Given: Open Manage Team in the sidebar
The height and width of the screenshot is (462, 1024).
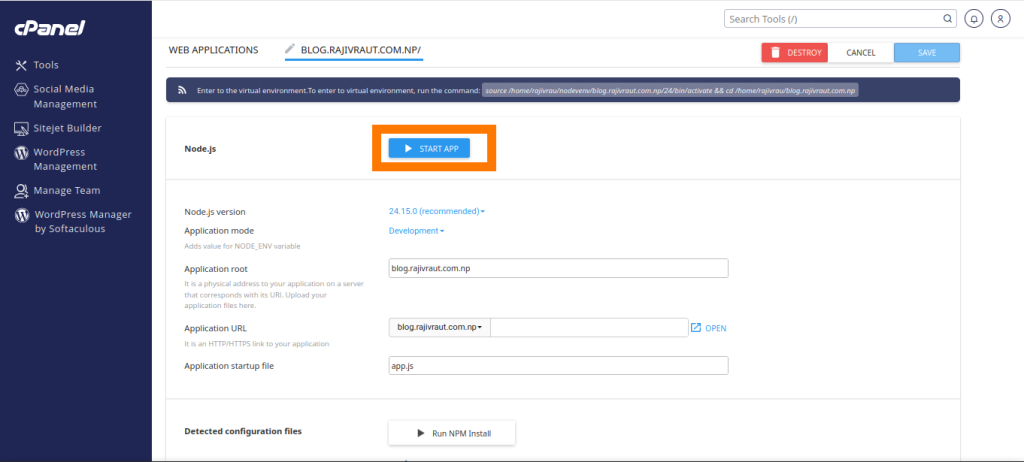Looking at the screenshot, I should click(57, 191).
